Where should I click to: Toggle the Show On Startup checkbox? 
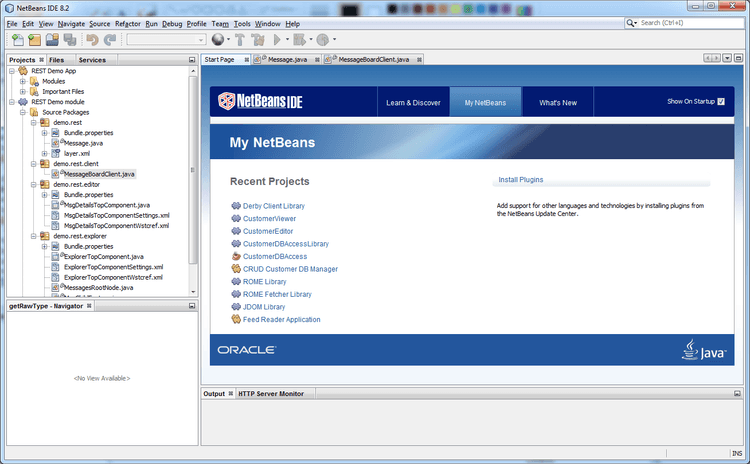coord(721,101)
